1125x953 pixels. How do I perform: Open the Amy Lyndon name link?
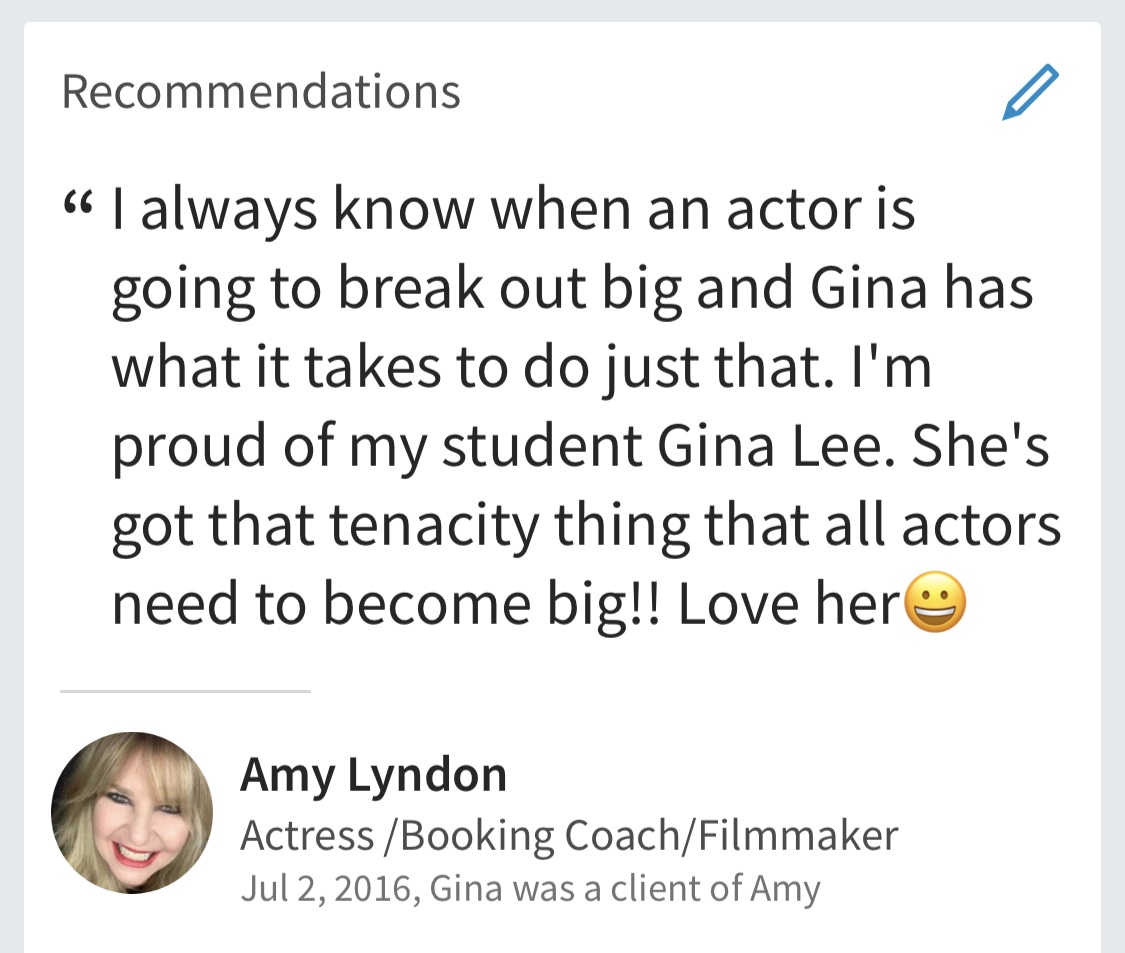[x=373, y=776]
